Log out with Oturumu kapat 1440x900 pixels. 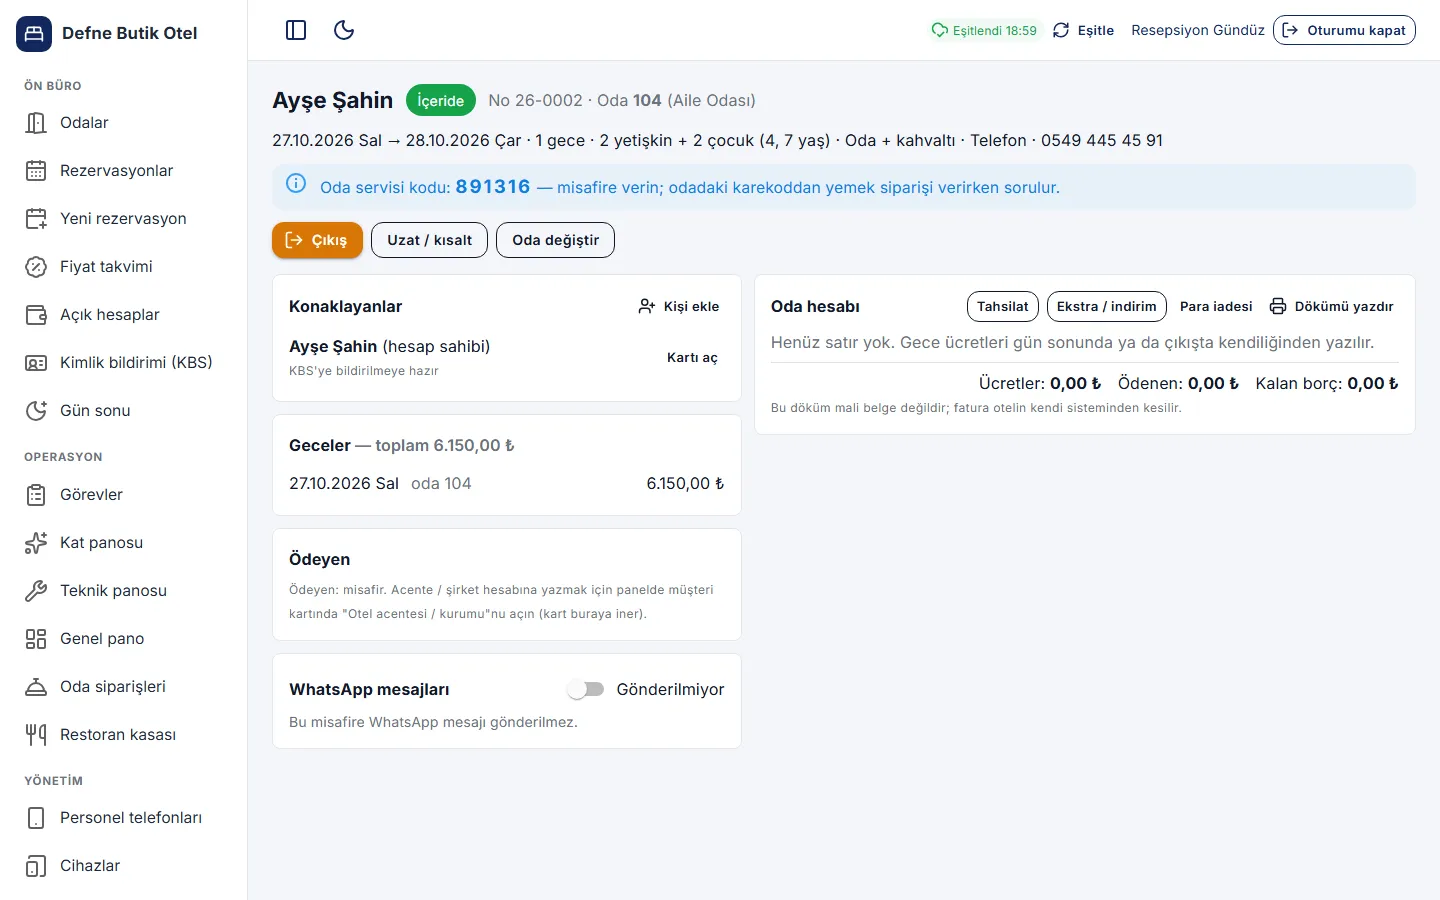click(x=1344, y=30)
